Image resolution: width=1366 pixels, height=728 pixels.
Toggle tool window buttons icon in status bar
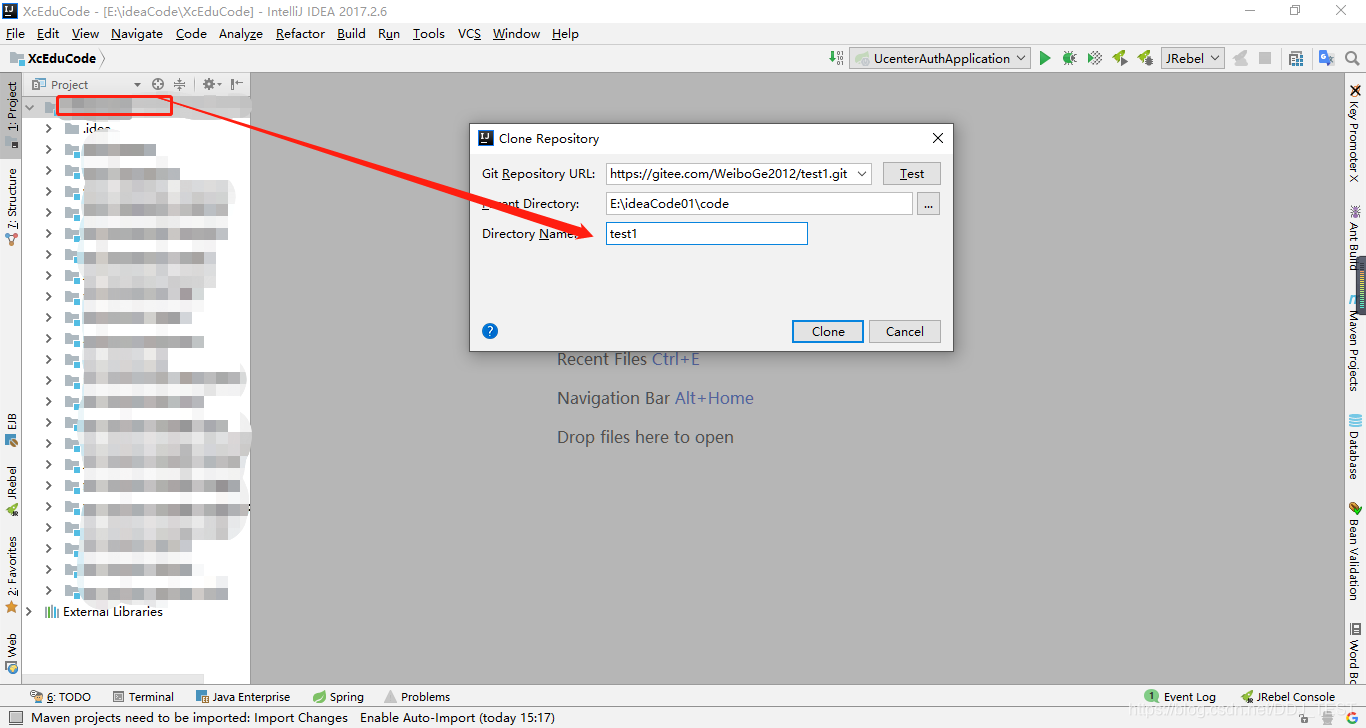point(15,717)
